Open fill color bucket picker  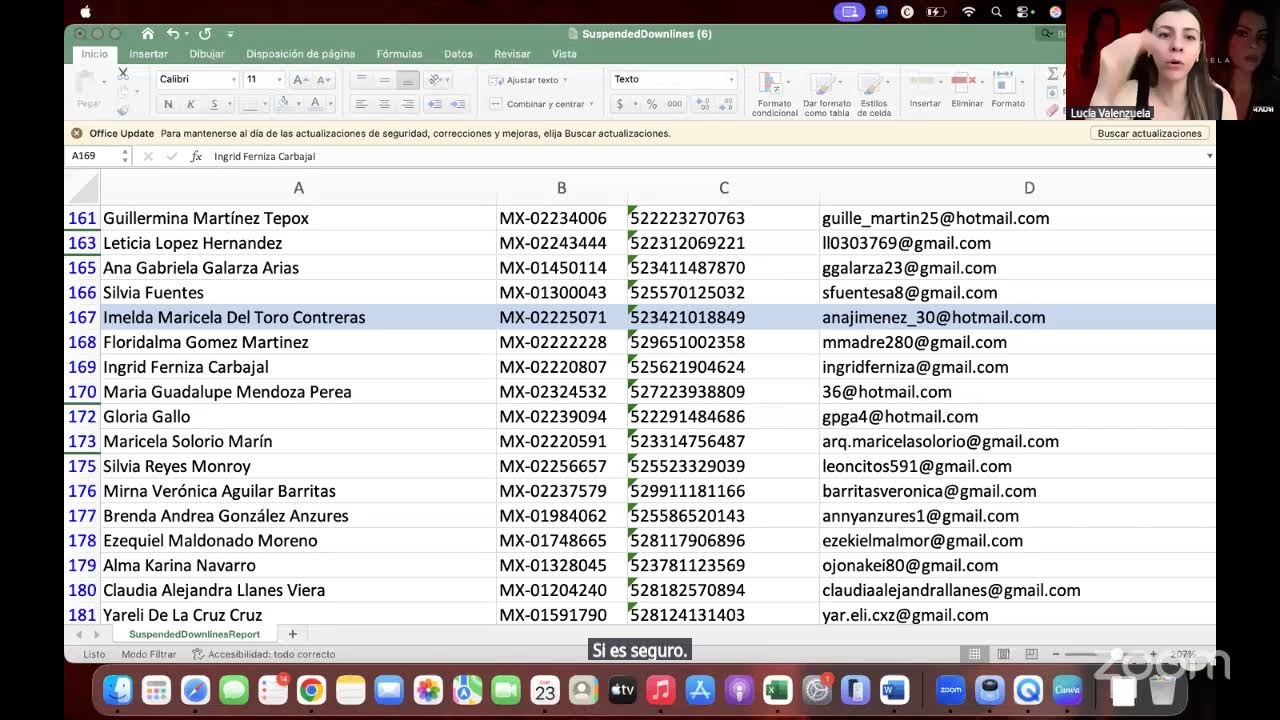point(284,104)
